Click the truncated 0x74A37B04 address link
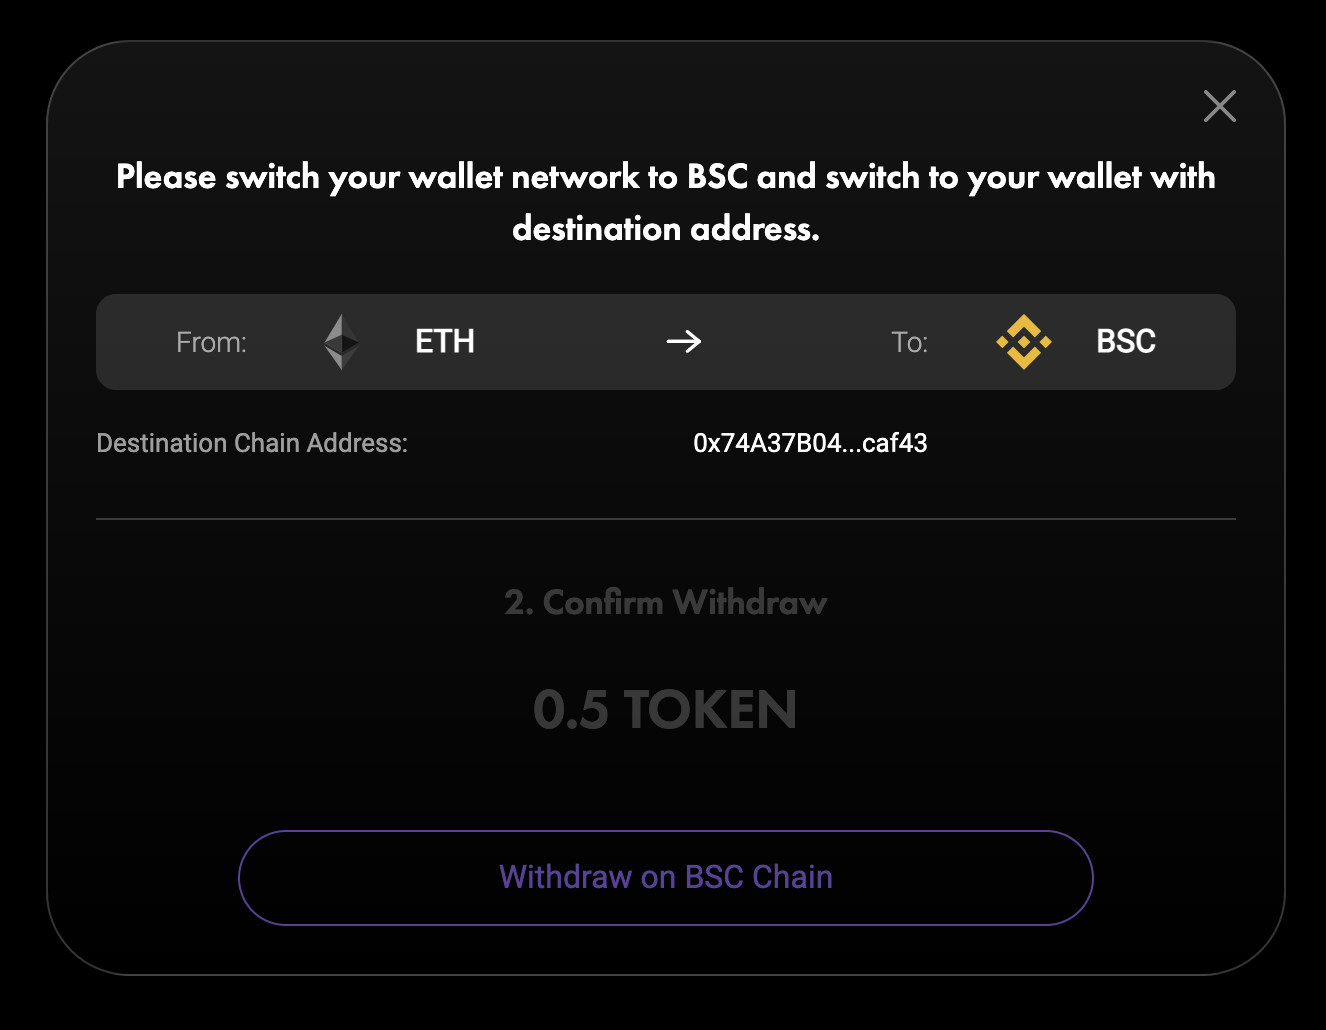 point(811,443)
